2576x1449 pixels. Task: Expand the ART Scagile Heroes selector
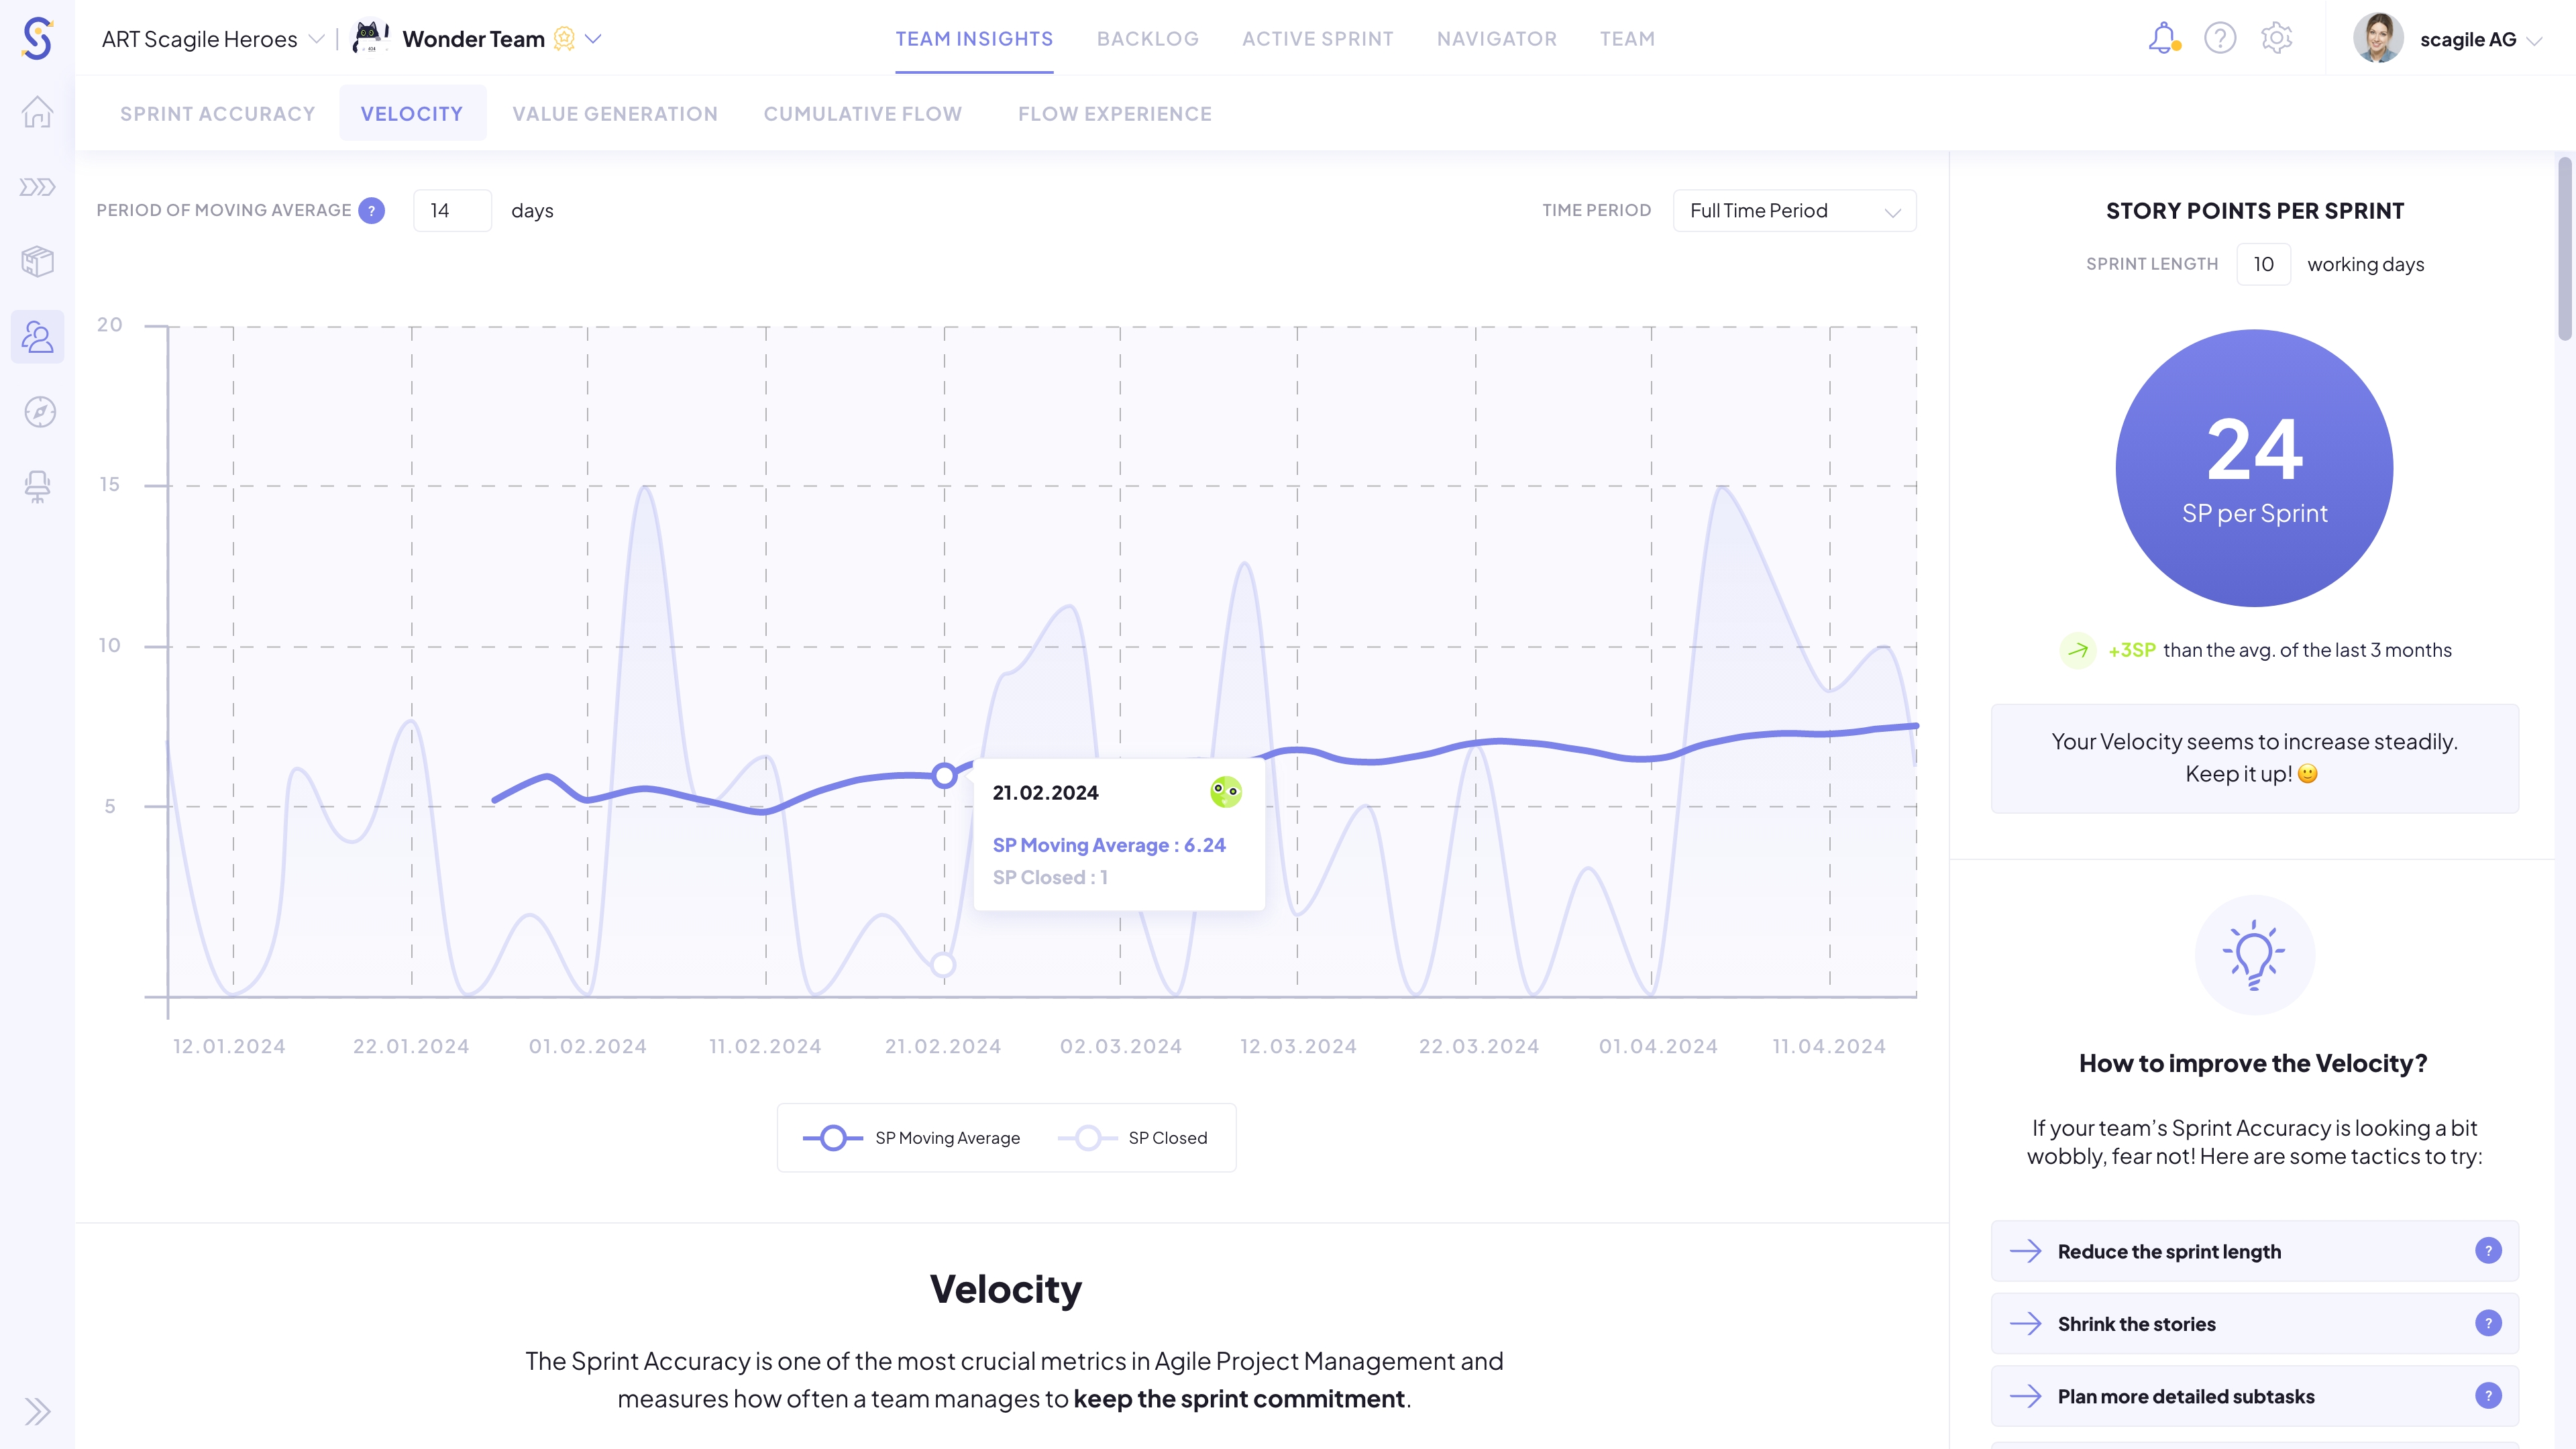(x=317, y=39)
